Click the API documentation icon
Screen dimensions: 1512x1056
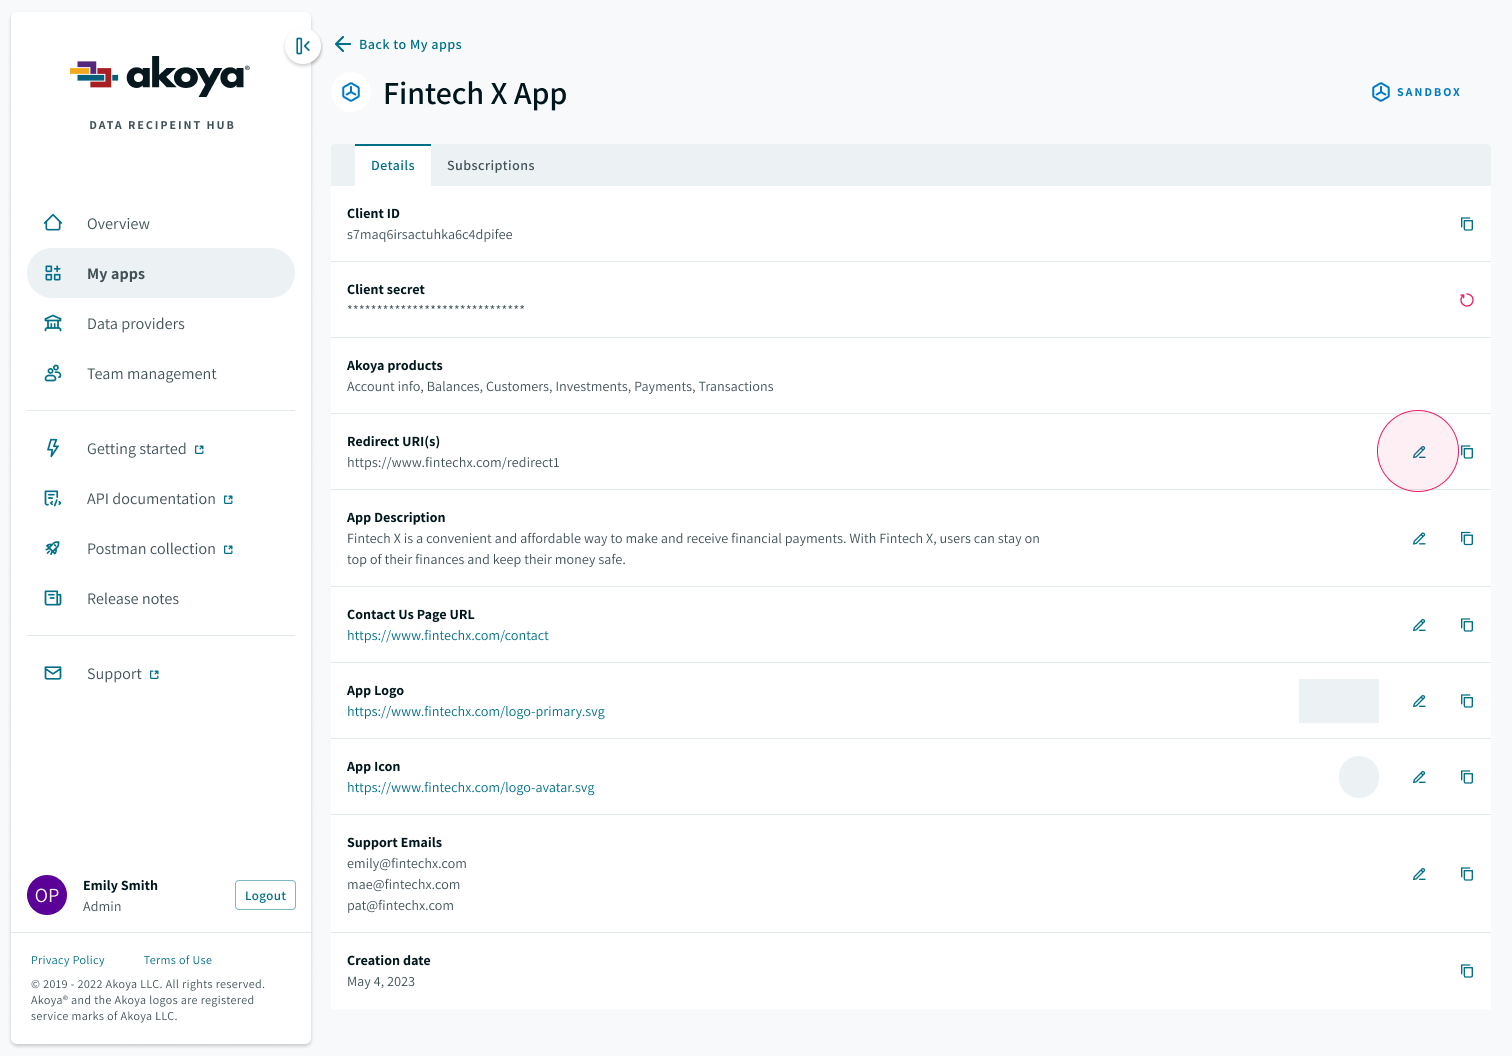click(53, 498)
